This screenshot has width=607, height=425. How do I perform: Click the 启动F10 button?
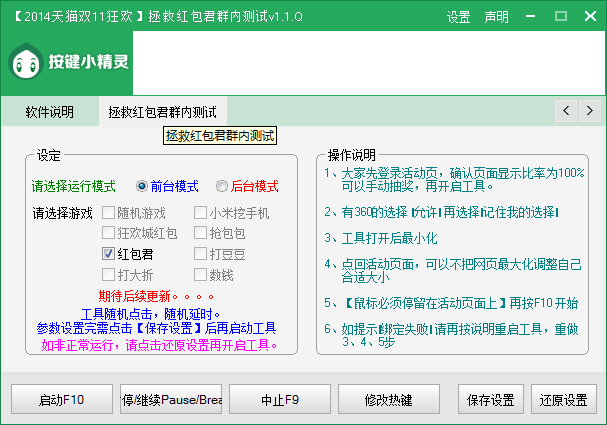click(x=62, y=399)
